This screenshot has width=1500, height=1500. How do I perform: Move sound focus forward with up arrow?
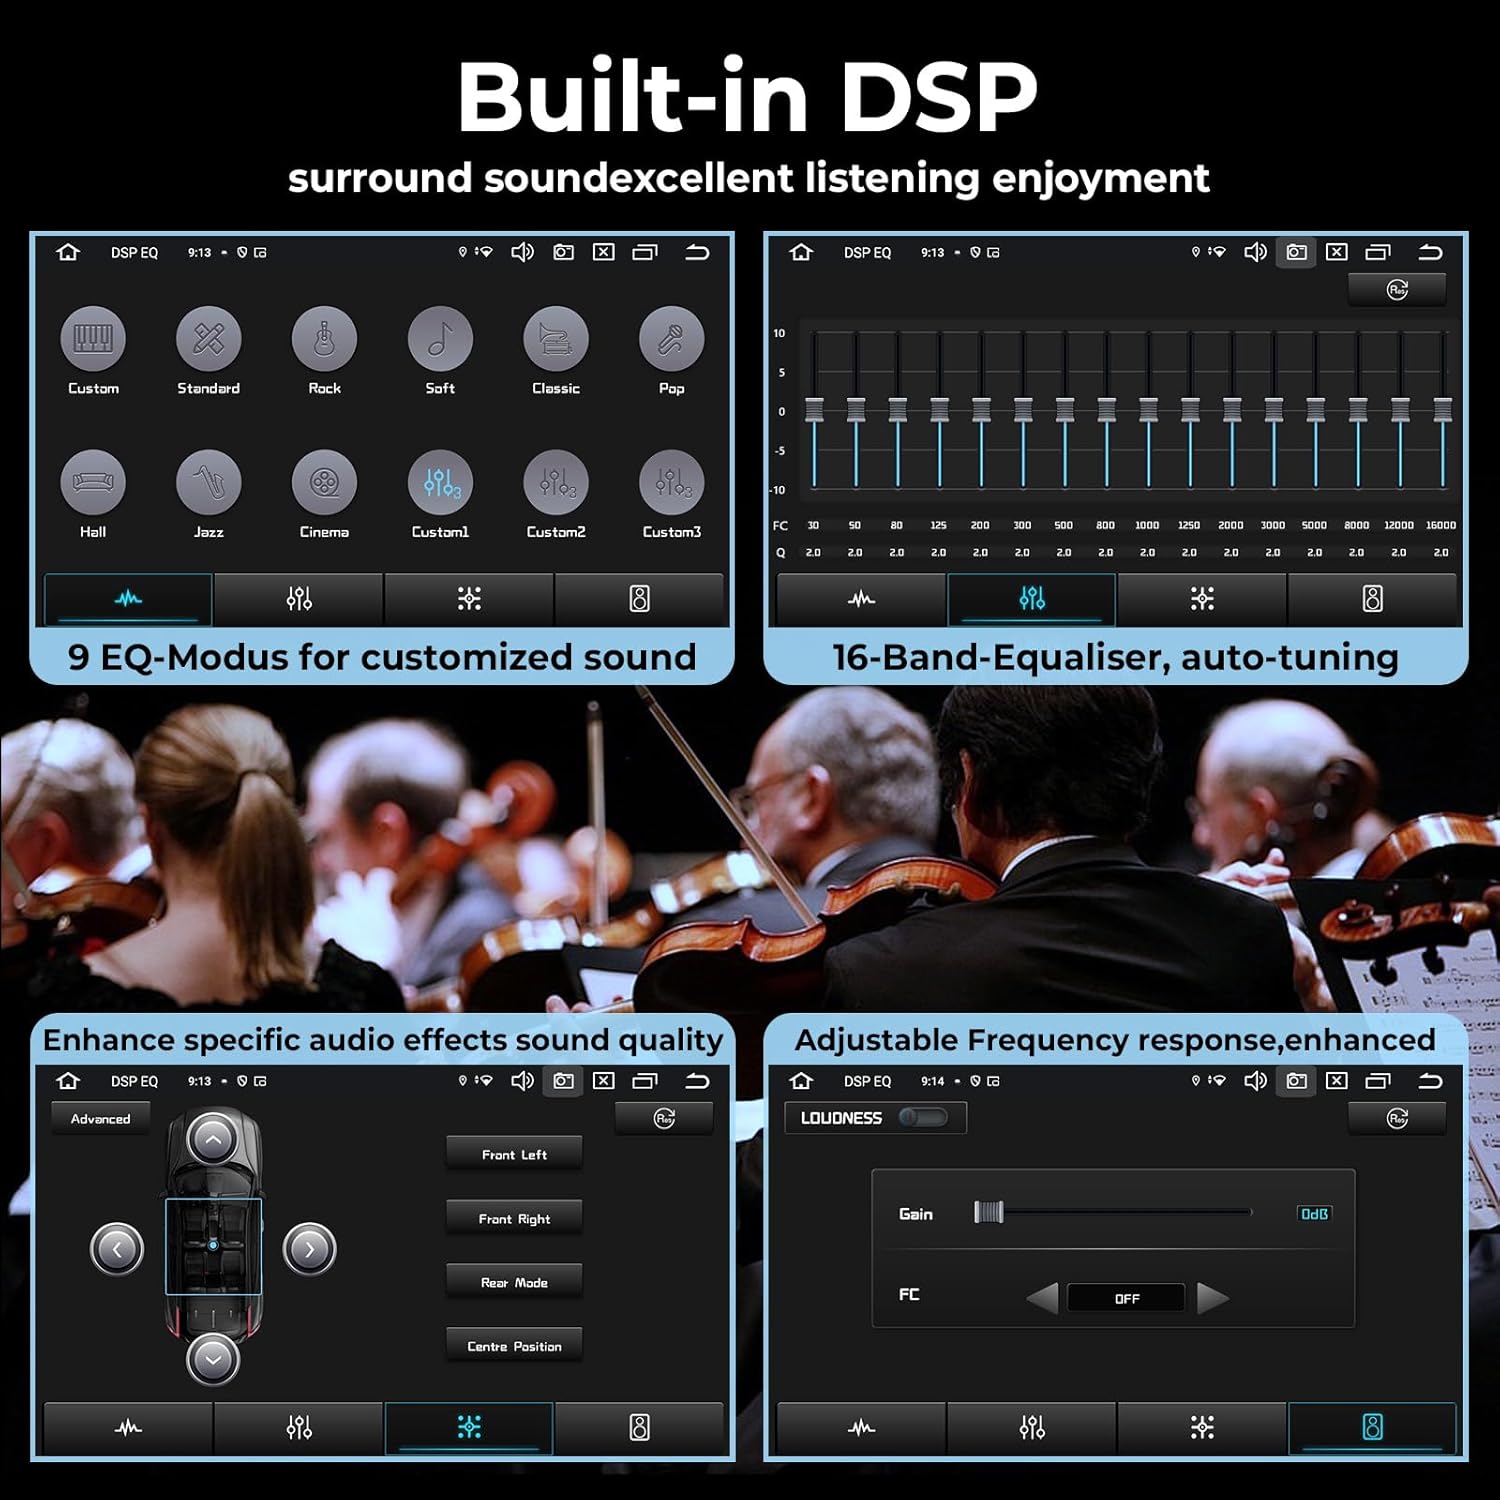tap(213, 1139)
